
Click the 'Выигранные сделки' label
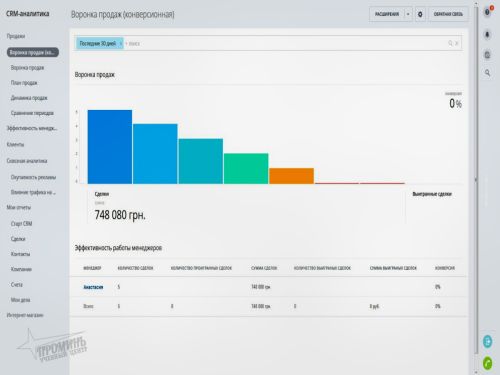(x=432, y=194)
